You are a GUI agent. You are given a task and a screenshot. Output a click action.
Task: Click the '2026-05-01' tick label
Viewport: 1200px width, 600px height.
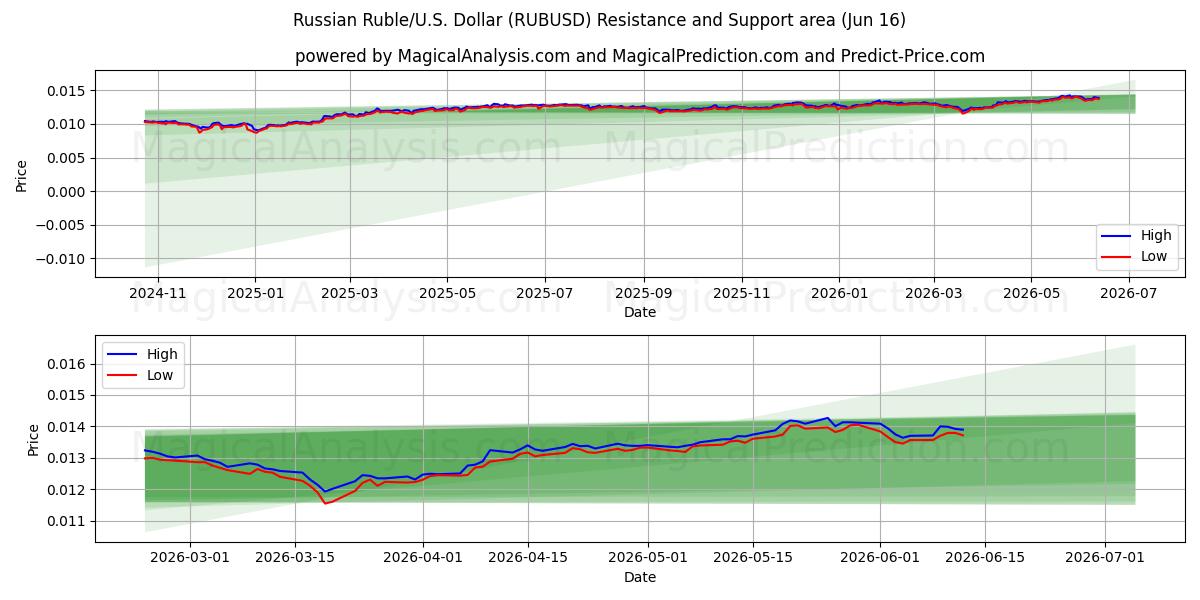coord(646,558)
